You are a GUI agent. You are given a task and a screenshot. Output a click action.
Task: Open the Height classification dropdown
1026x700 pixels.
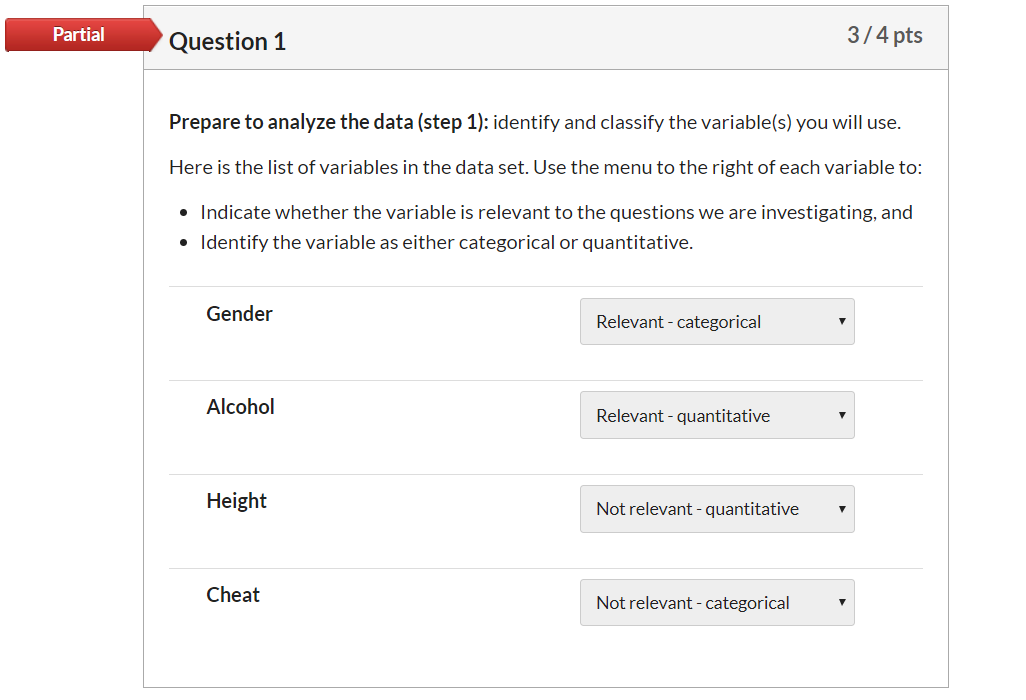pos(717,509)
